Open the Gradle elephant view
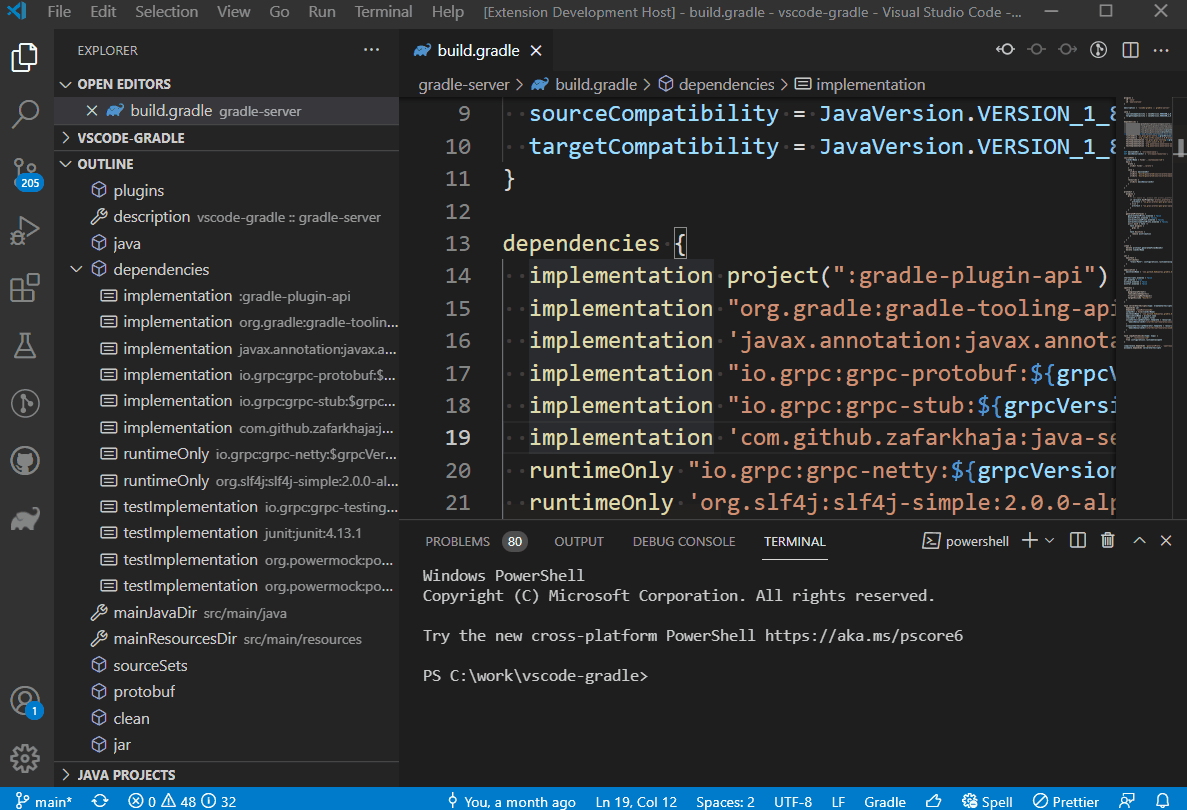 tap(25, 519)
